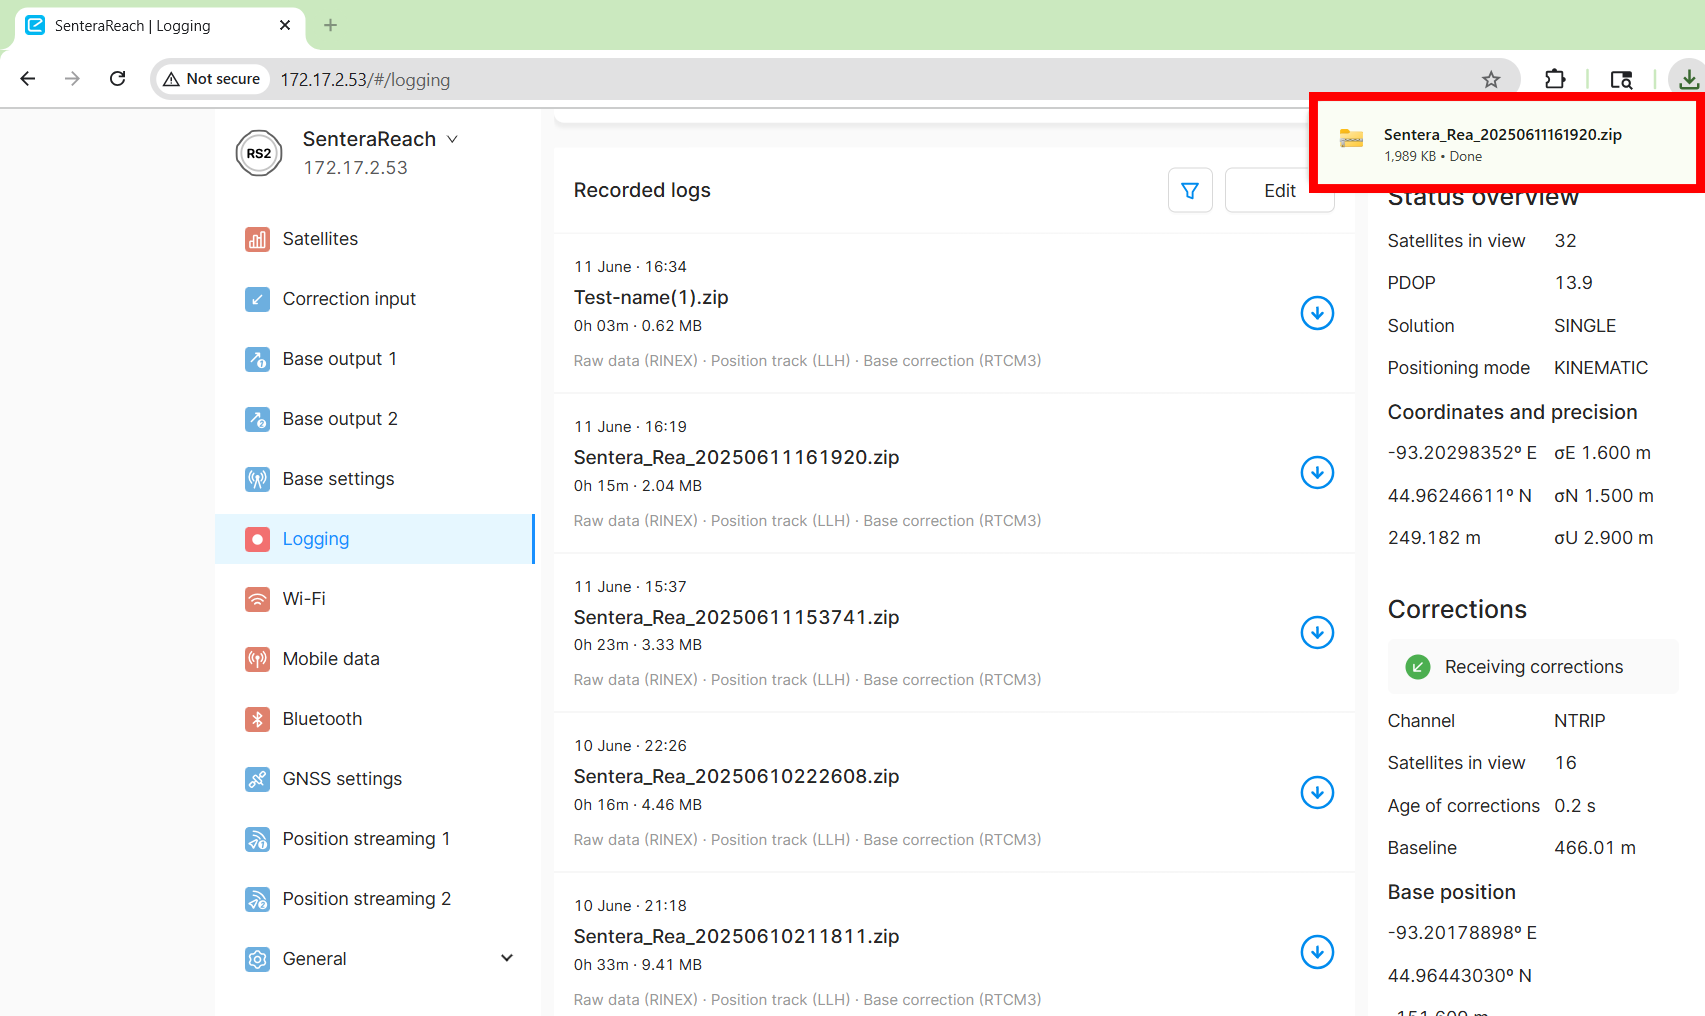Click the filter icon for recorded logs
The width and height of the screenshot is (1705, 1016).
[x=1190, y=190]
